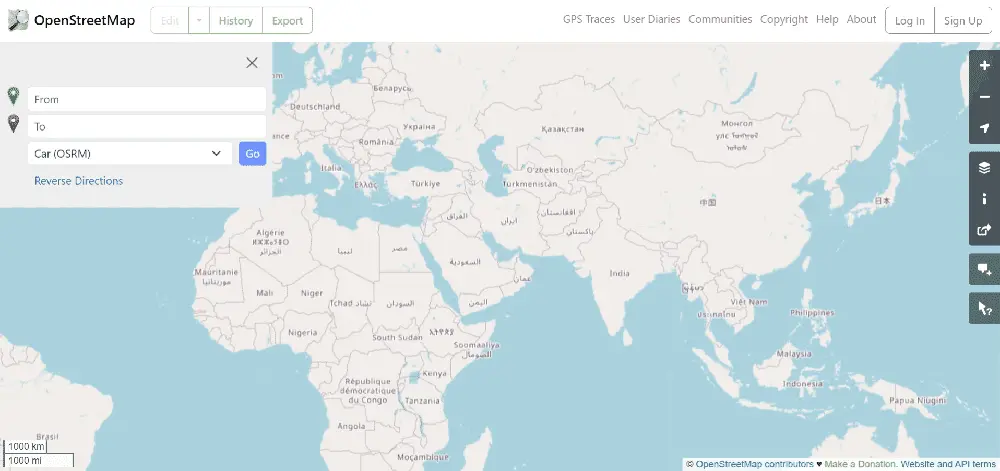Activate the Query features cursor icon
1000x471 pixels.
[x=984, y=308]
